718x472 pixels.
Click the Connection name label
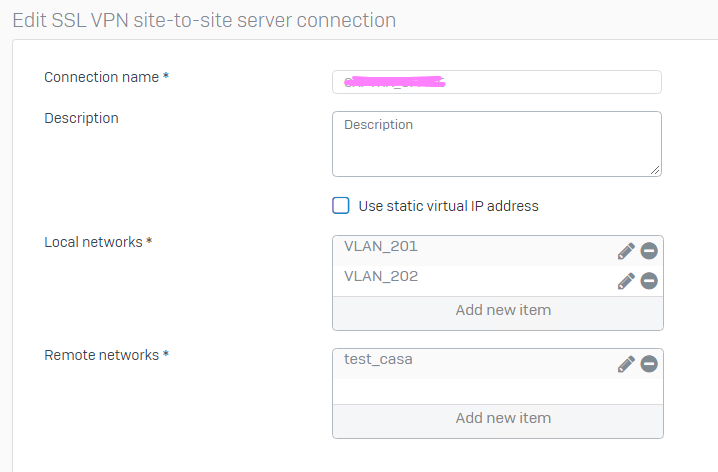point(102,77)
